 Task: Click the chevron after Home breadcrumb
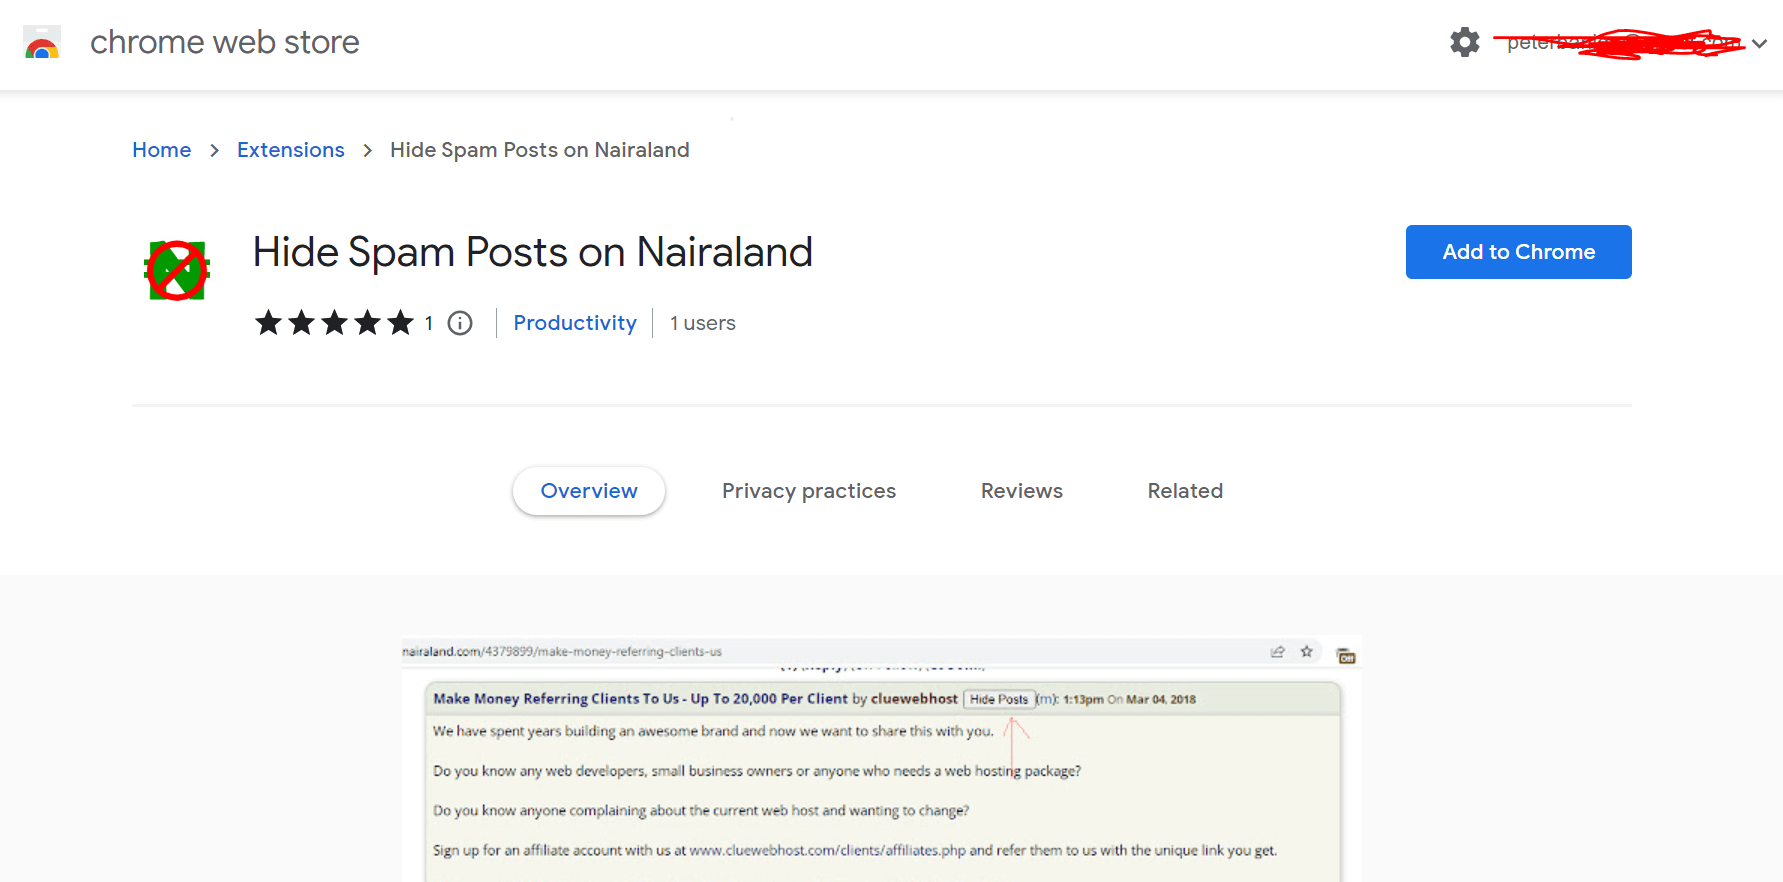point(214,150)
